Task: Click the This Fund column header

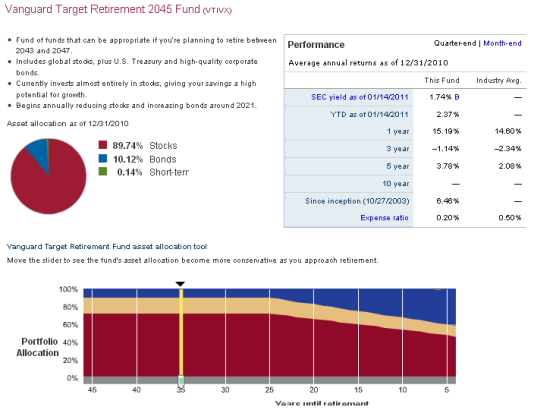Action: [442, 80]
